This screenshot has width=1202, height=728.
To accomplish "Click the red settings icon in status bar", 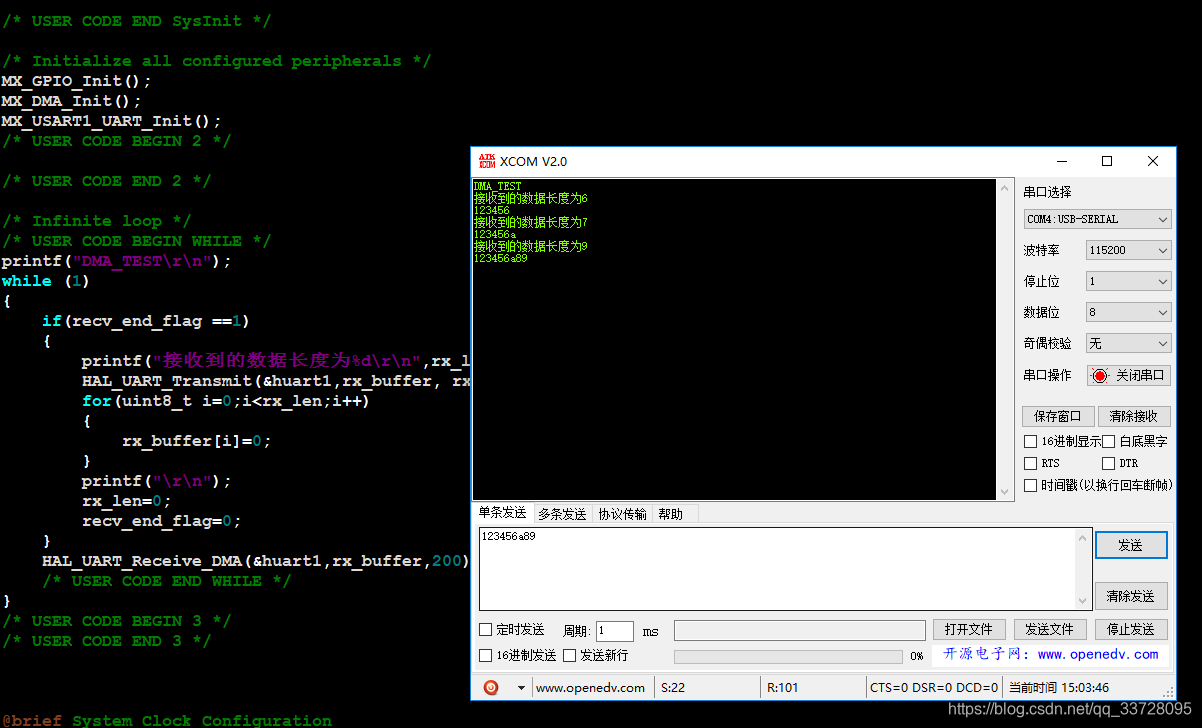I will [491, 687].
